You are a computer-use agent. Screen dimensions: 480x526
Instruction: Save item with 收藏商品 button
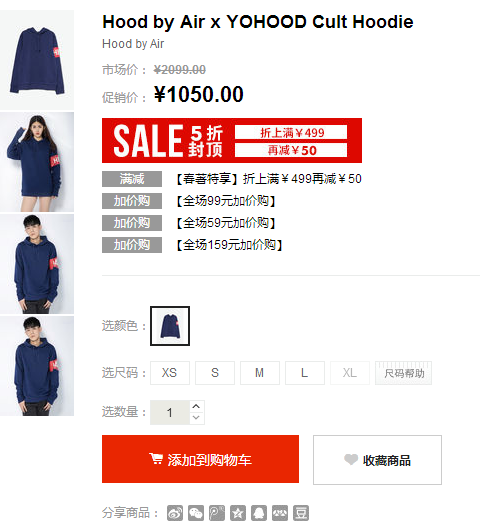pyautogui.click(x=377, y=460)
